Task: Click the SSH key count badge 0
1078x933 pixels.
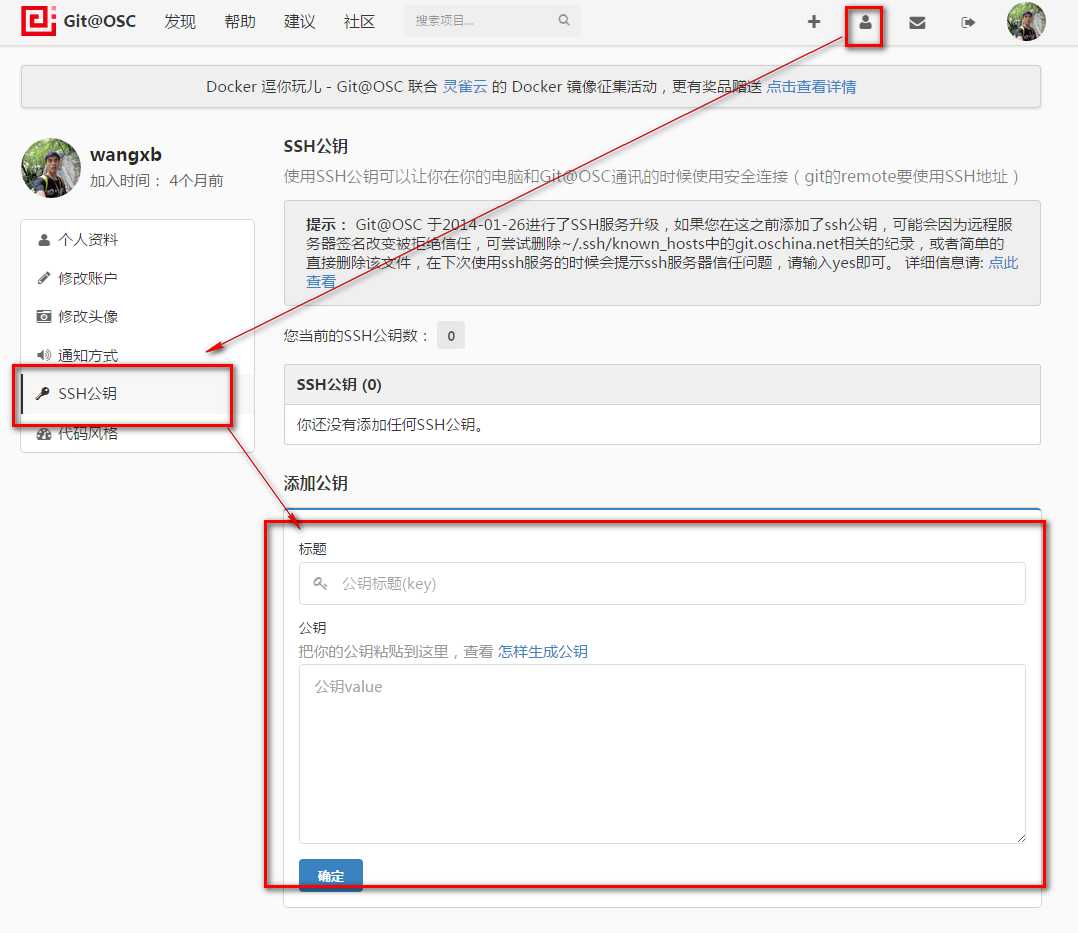Action: pos(451,336)
